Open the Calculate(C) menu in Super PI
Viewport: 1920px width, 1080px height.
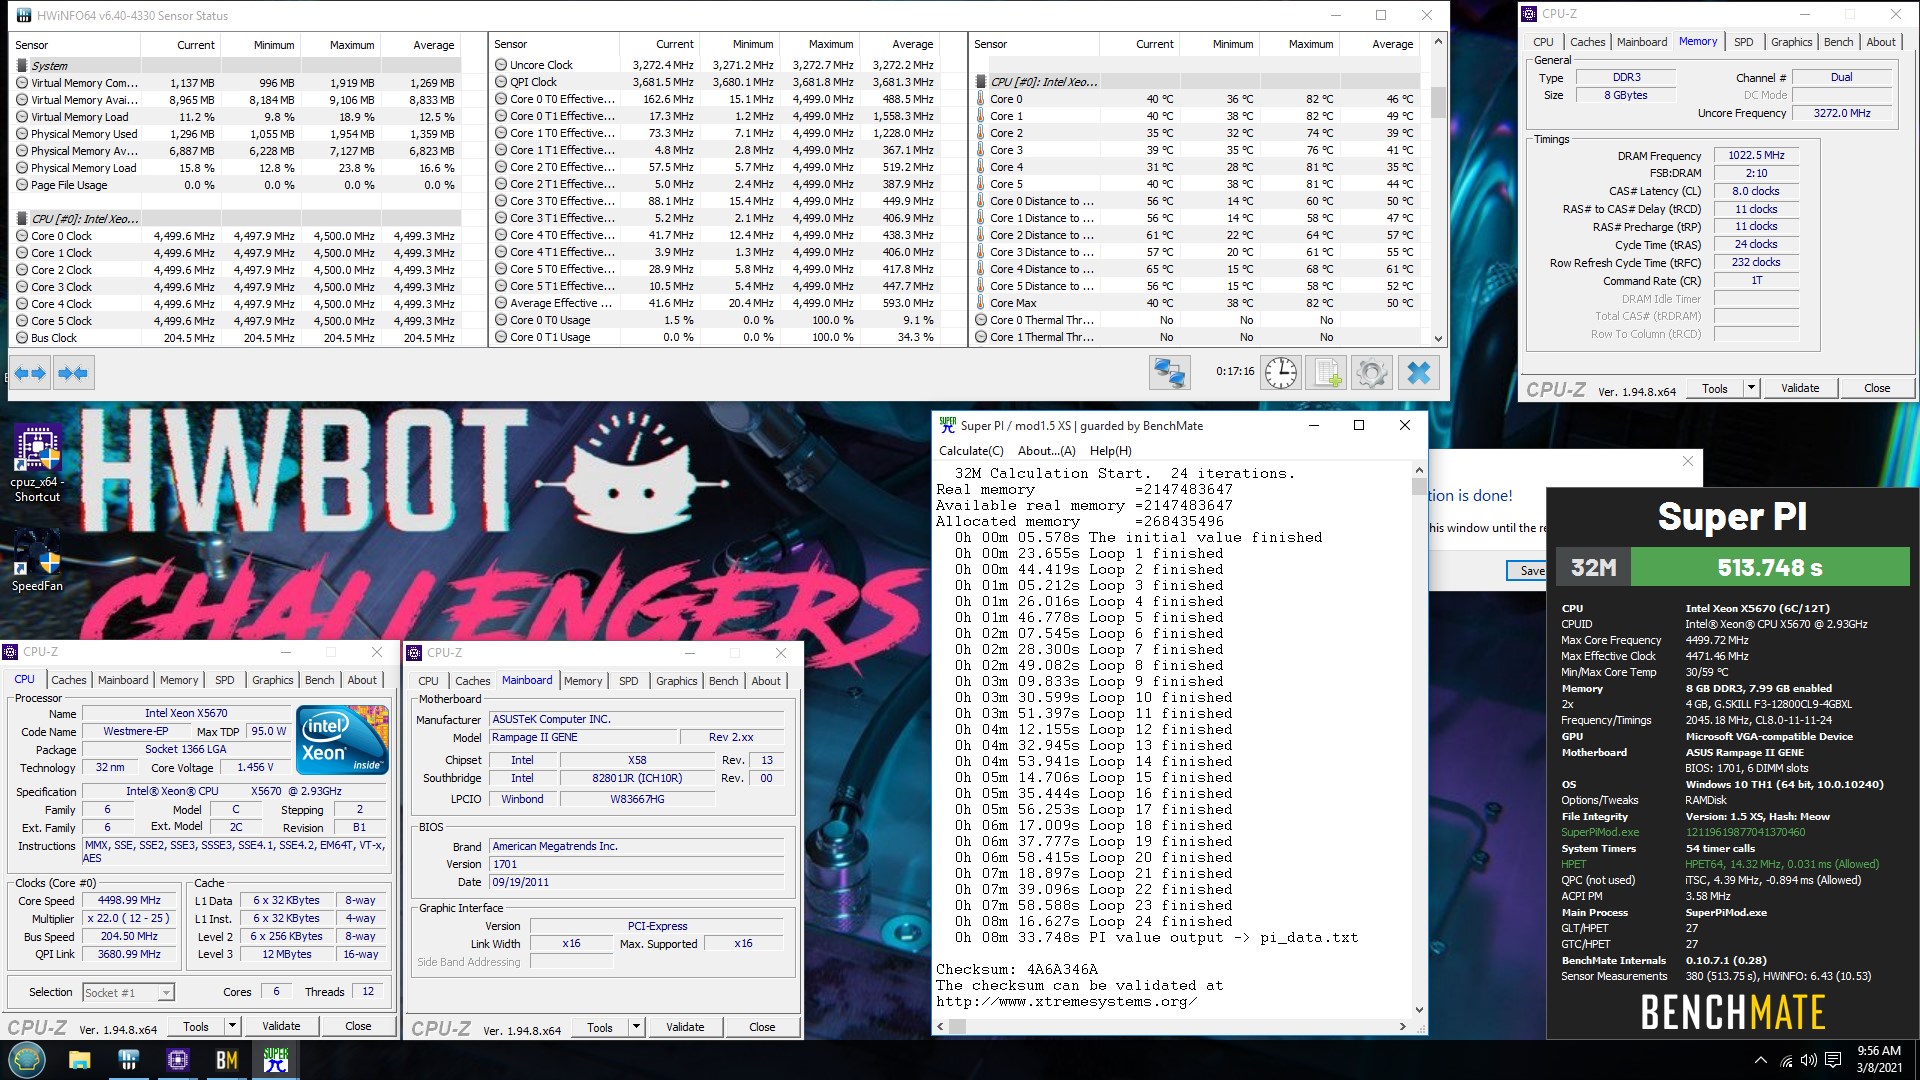tap(970, 451)
